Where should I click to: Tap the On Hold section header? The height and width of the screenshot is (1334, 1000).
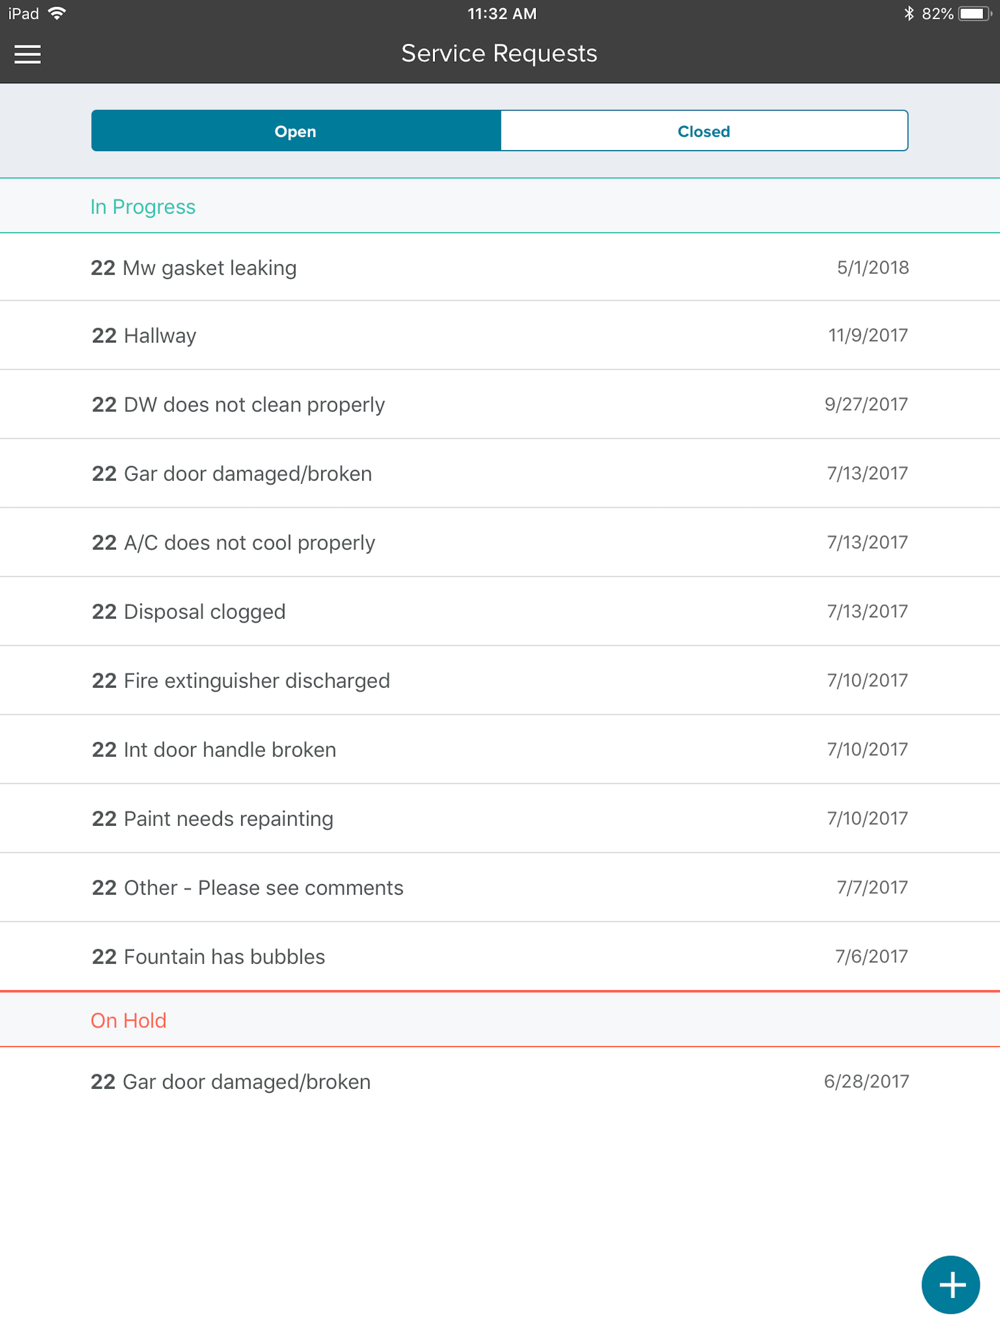(129, 1021)
